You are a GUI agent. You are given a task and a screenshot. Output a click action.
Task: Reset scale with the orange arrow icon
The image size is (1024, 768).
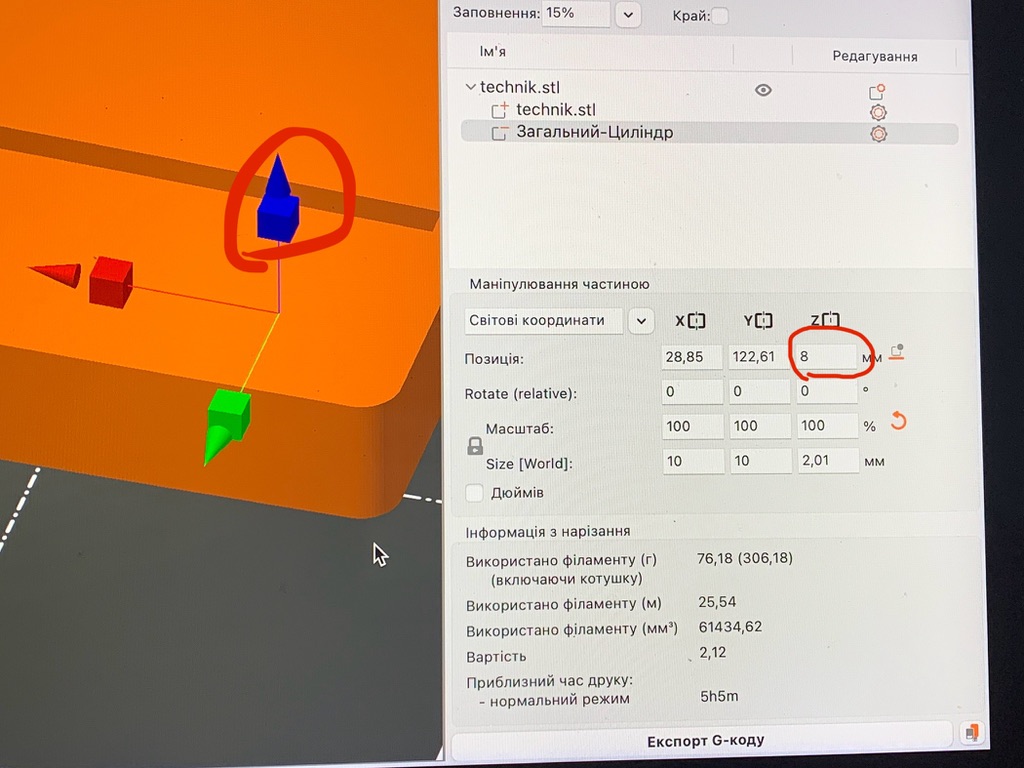(x=899, y=421)
